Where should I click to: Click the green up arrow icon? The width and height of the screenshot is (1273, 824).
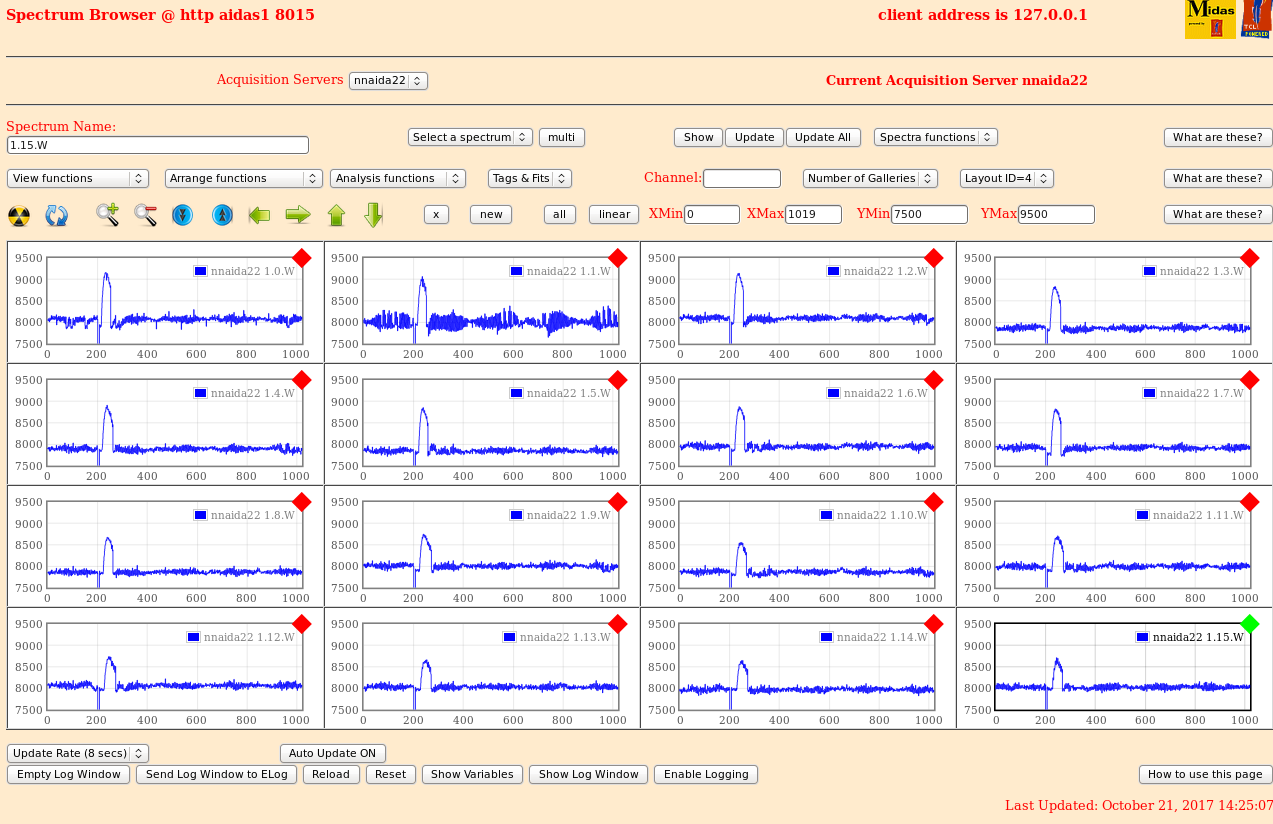tap(336, 215)
